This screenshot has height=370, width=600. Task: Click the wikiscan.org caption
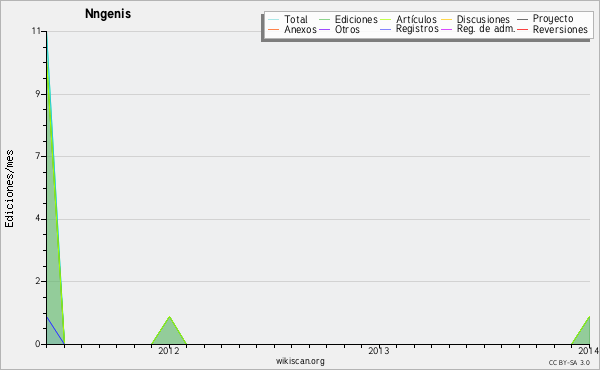pos(300,361)
